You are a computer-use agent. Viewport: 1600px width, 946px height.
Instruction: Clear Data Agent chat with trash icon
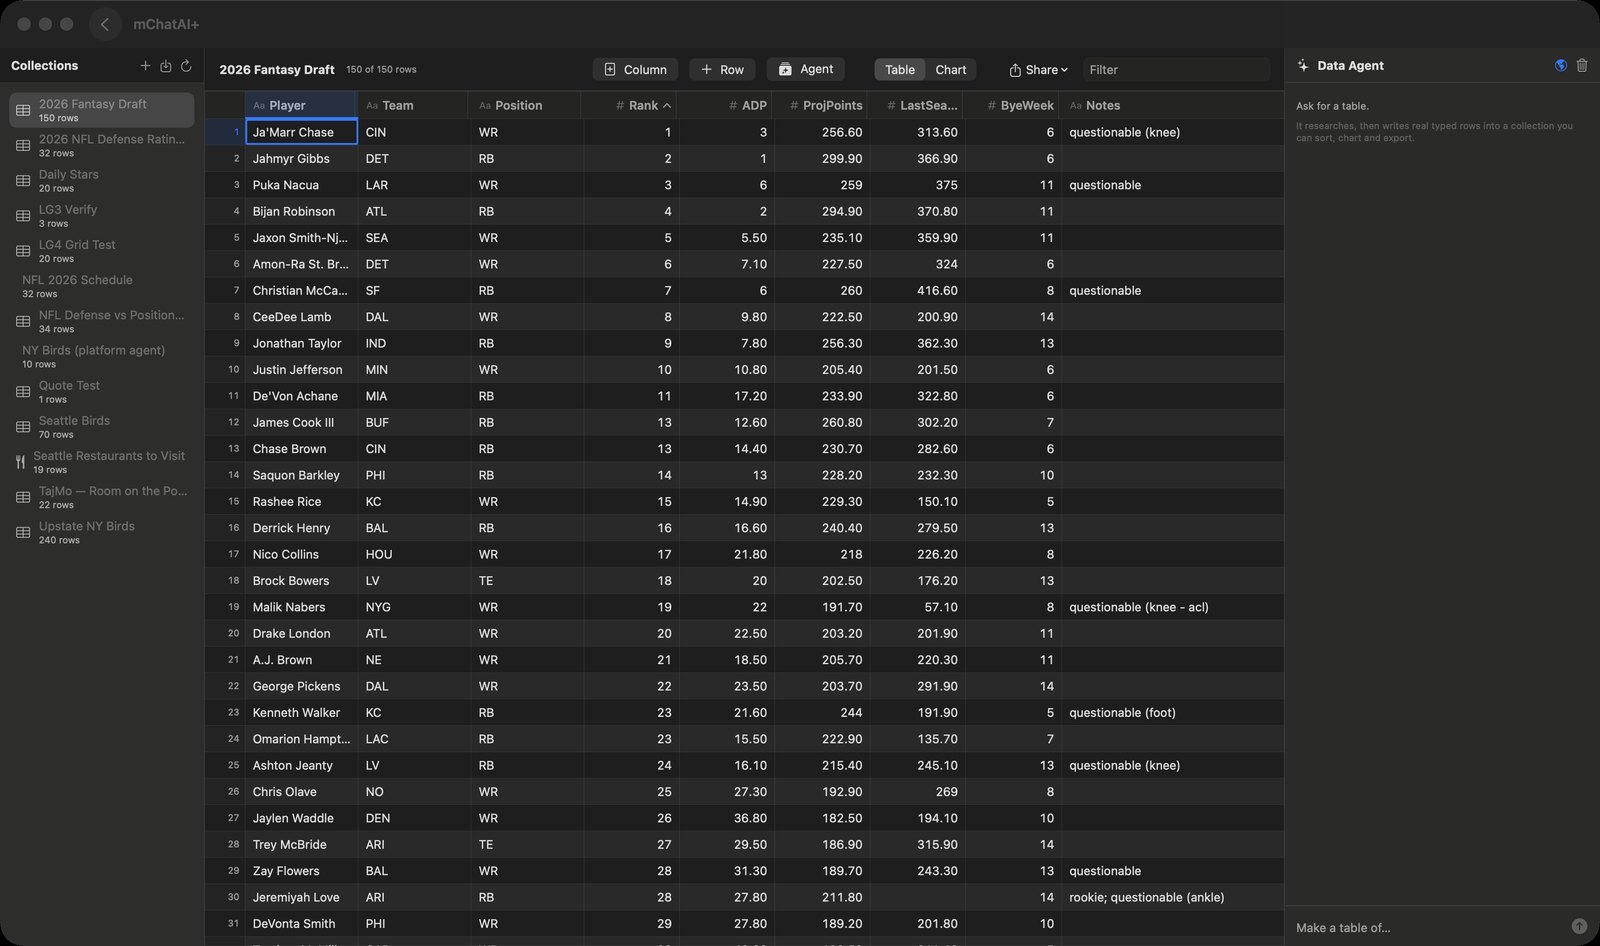[x=1582, y=66]
